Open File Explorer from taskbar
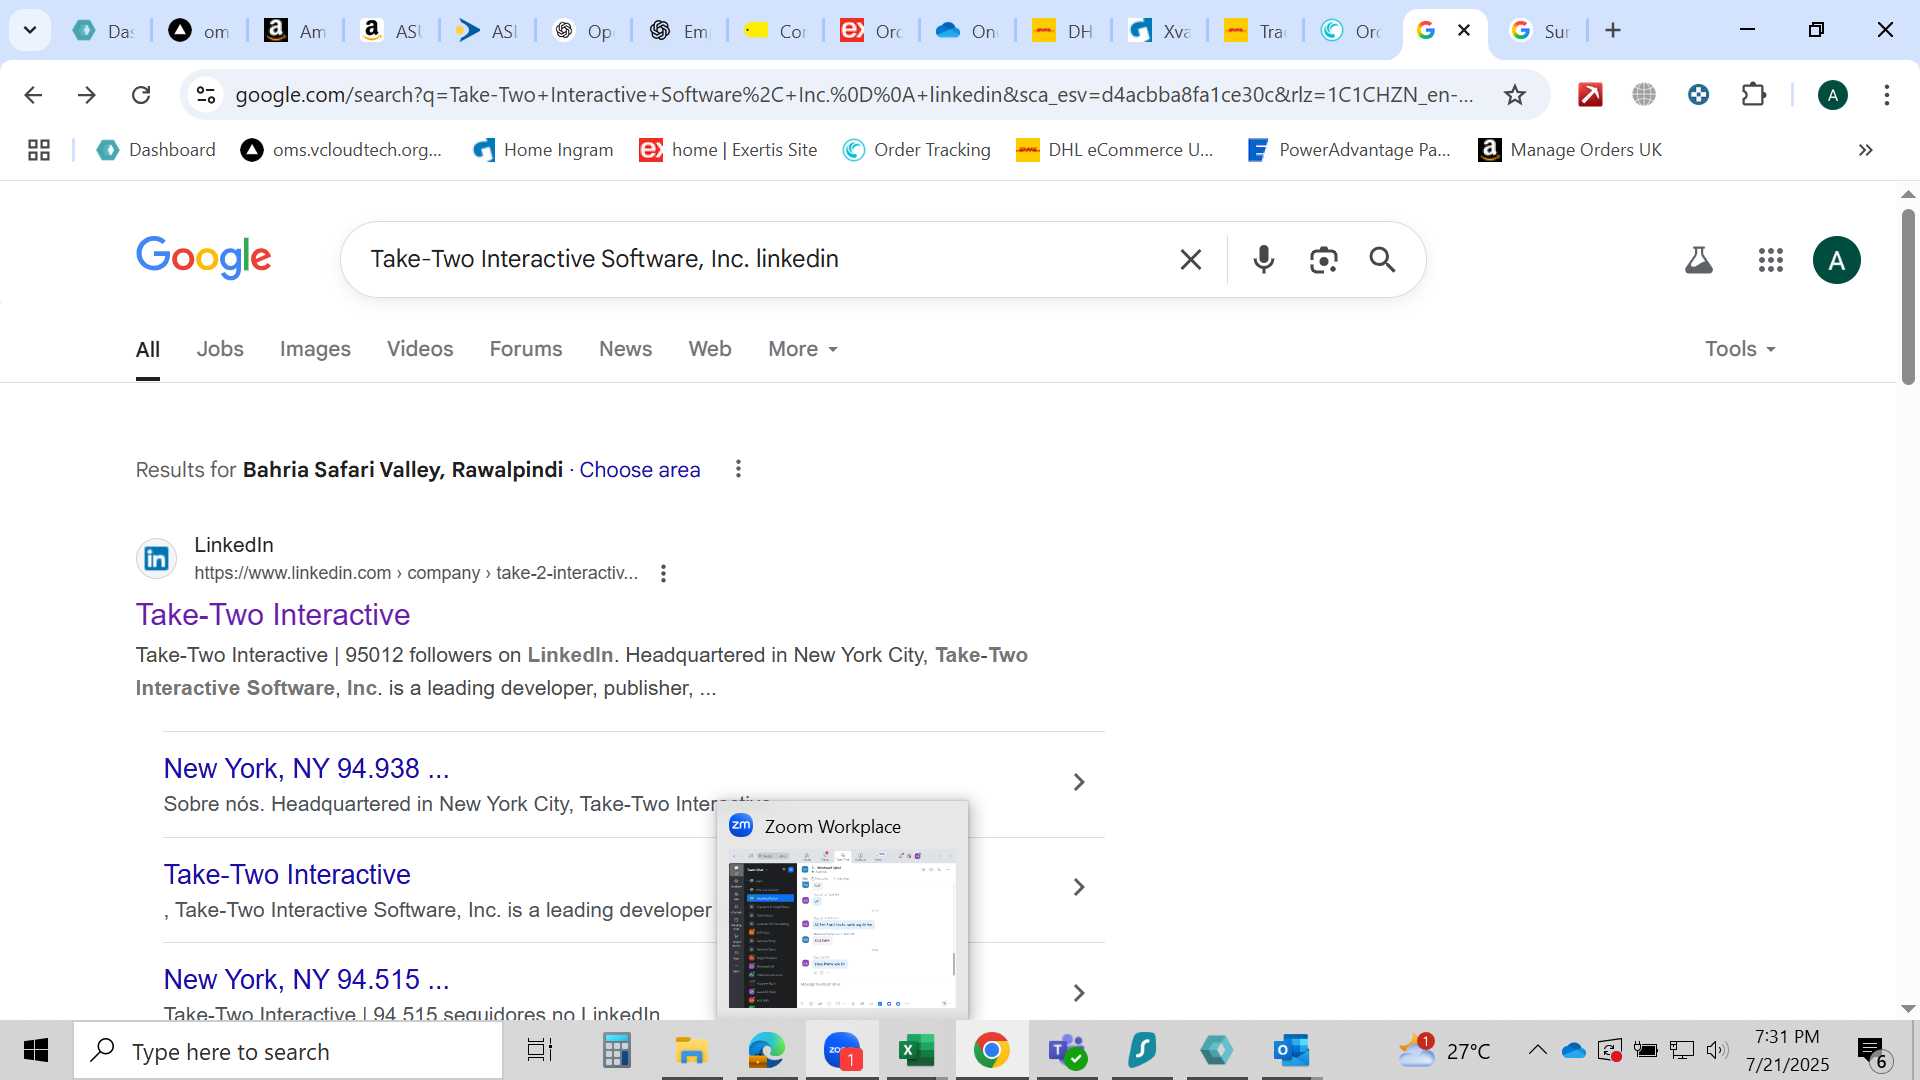This screenshot has width=1920, height=1080. click(x=691, y=1051)
